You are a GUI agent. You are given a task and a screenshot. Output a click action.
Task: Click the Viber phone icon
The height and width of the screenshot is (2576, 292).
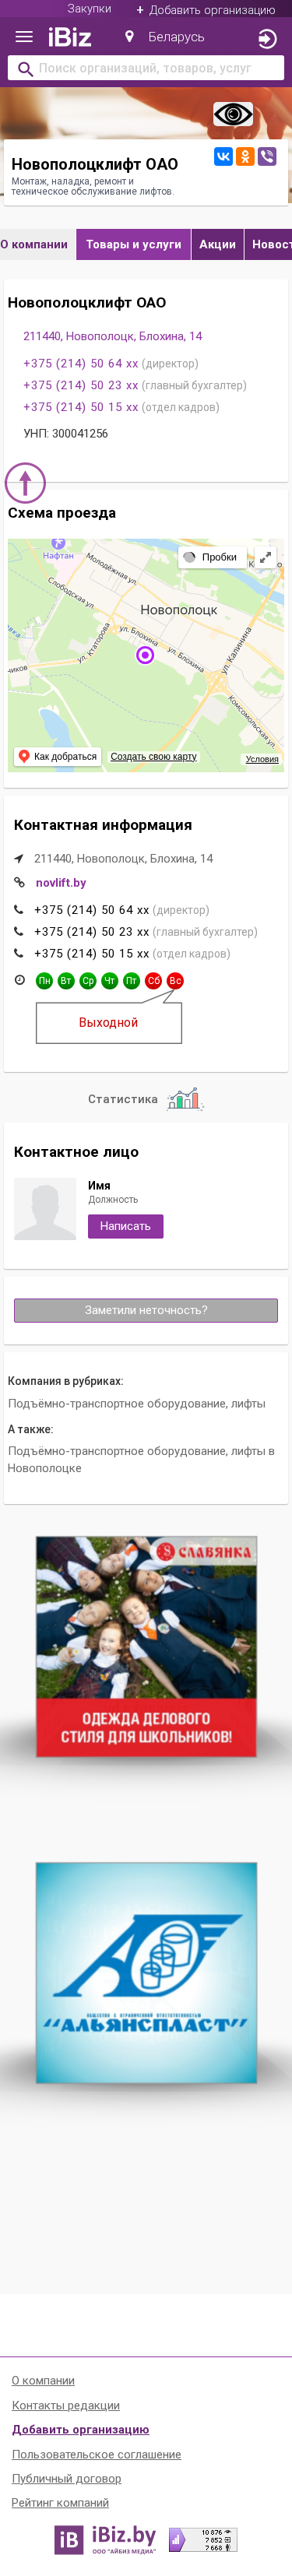coord(267,156)
